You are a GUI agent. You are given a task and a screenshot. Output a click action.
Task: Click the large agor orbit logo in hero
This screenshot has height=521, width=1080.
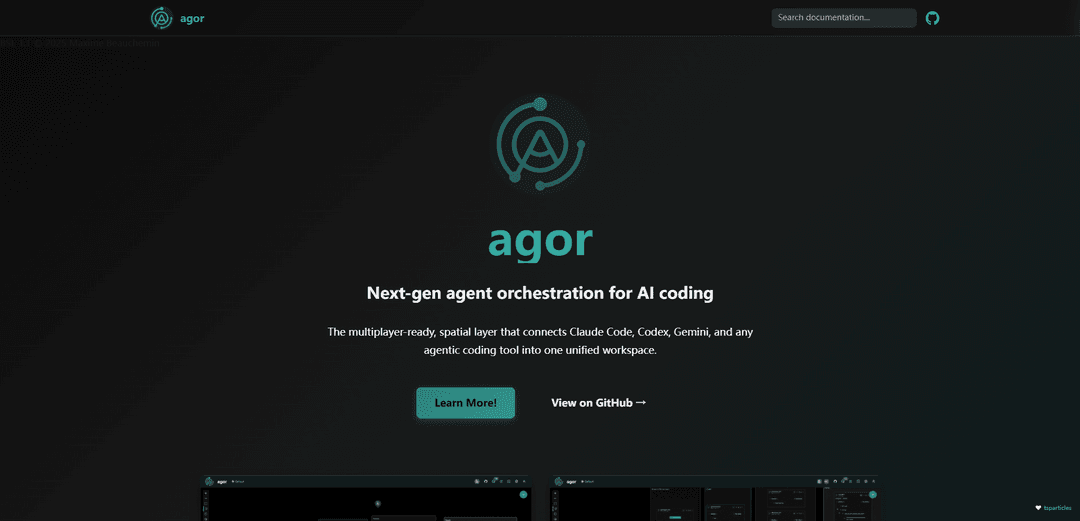(x=541, y=144)
